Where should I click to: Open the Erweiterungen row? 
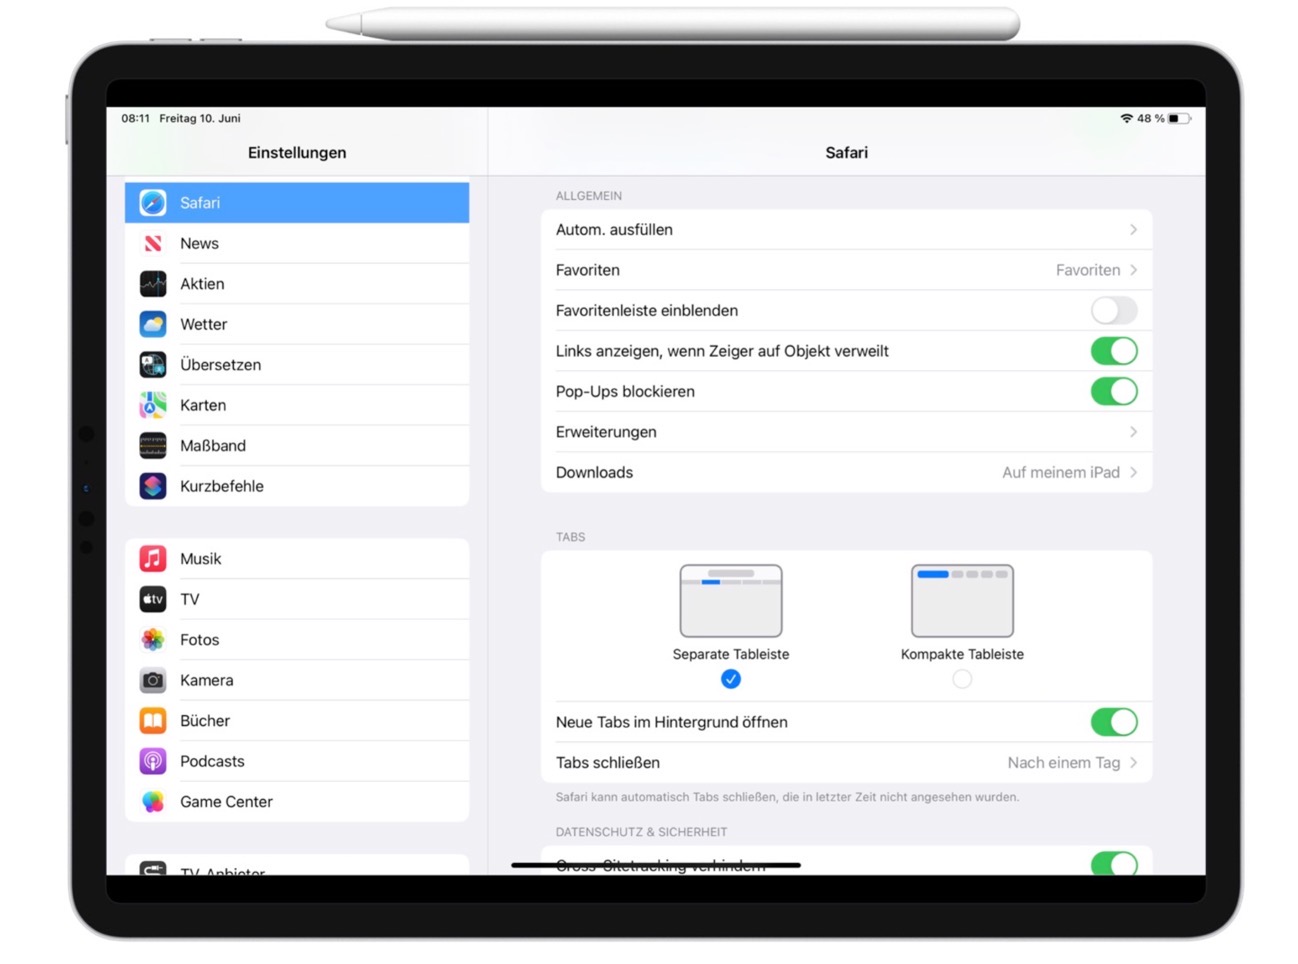click(x=847, y=432)
